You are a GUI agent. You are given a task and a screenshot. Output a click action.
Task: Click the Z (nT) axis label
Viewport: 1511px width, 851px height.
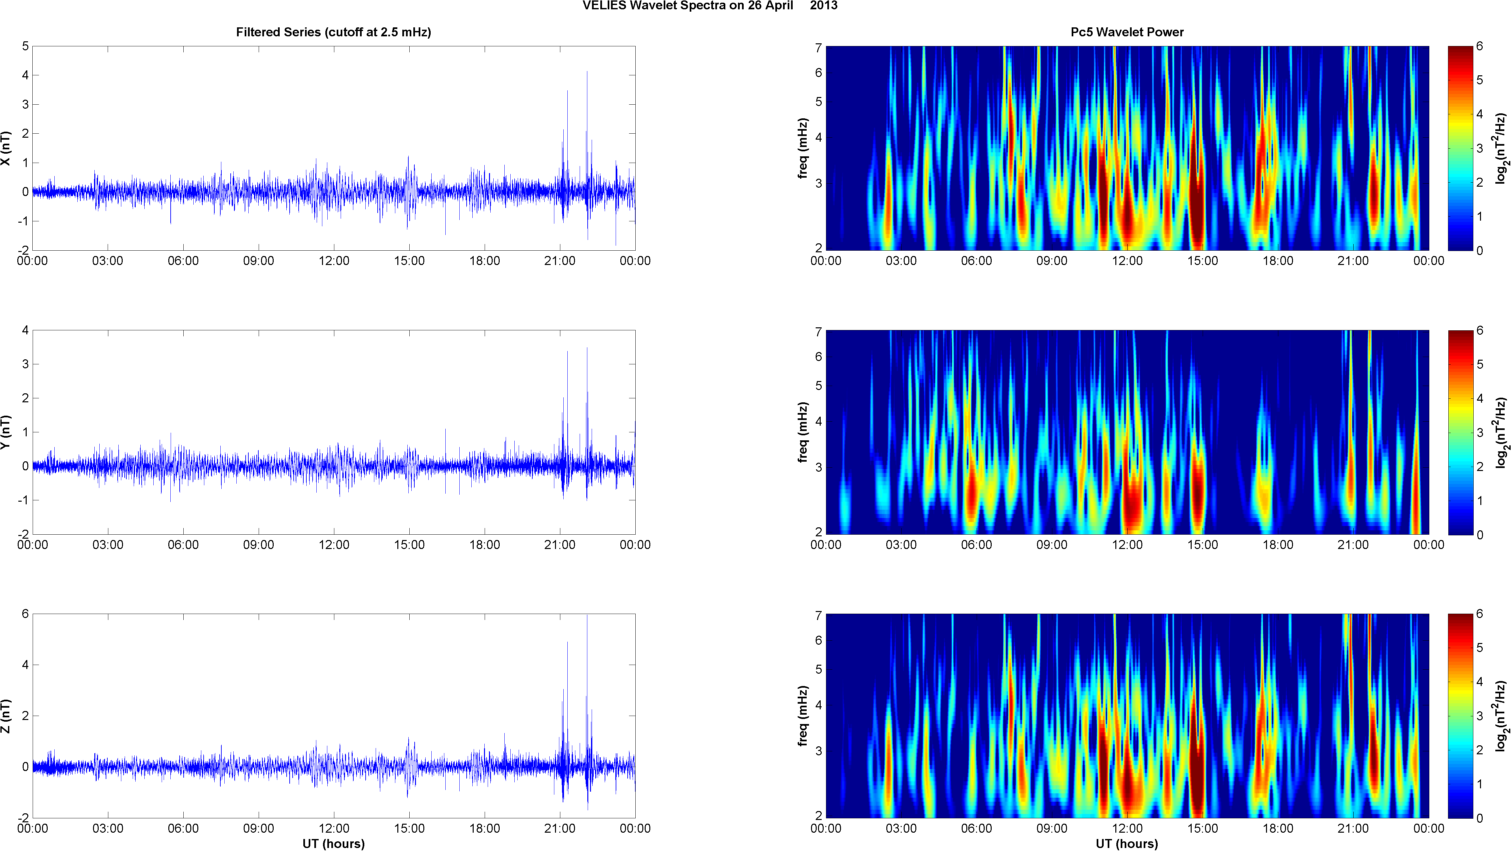6,716
